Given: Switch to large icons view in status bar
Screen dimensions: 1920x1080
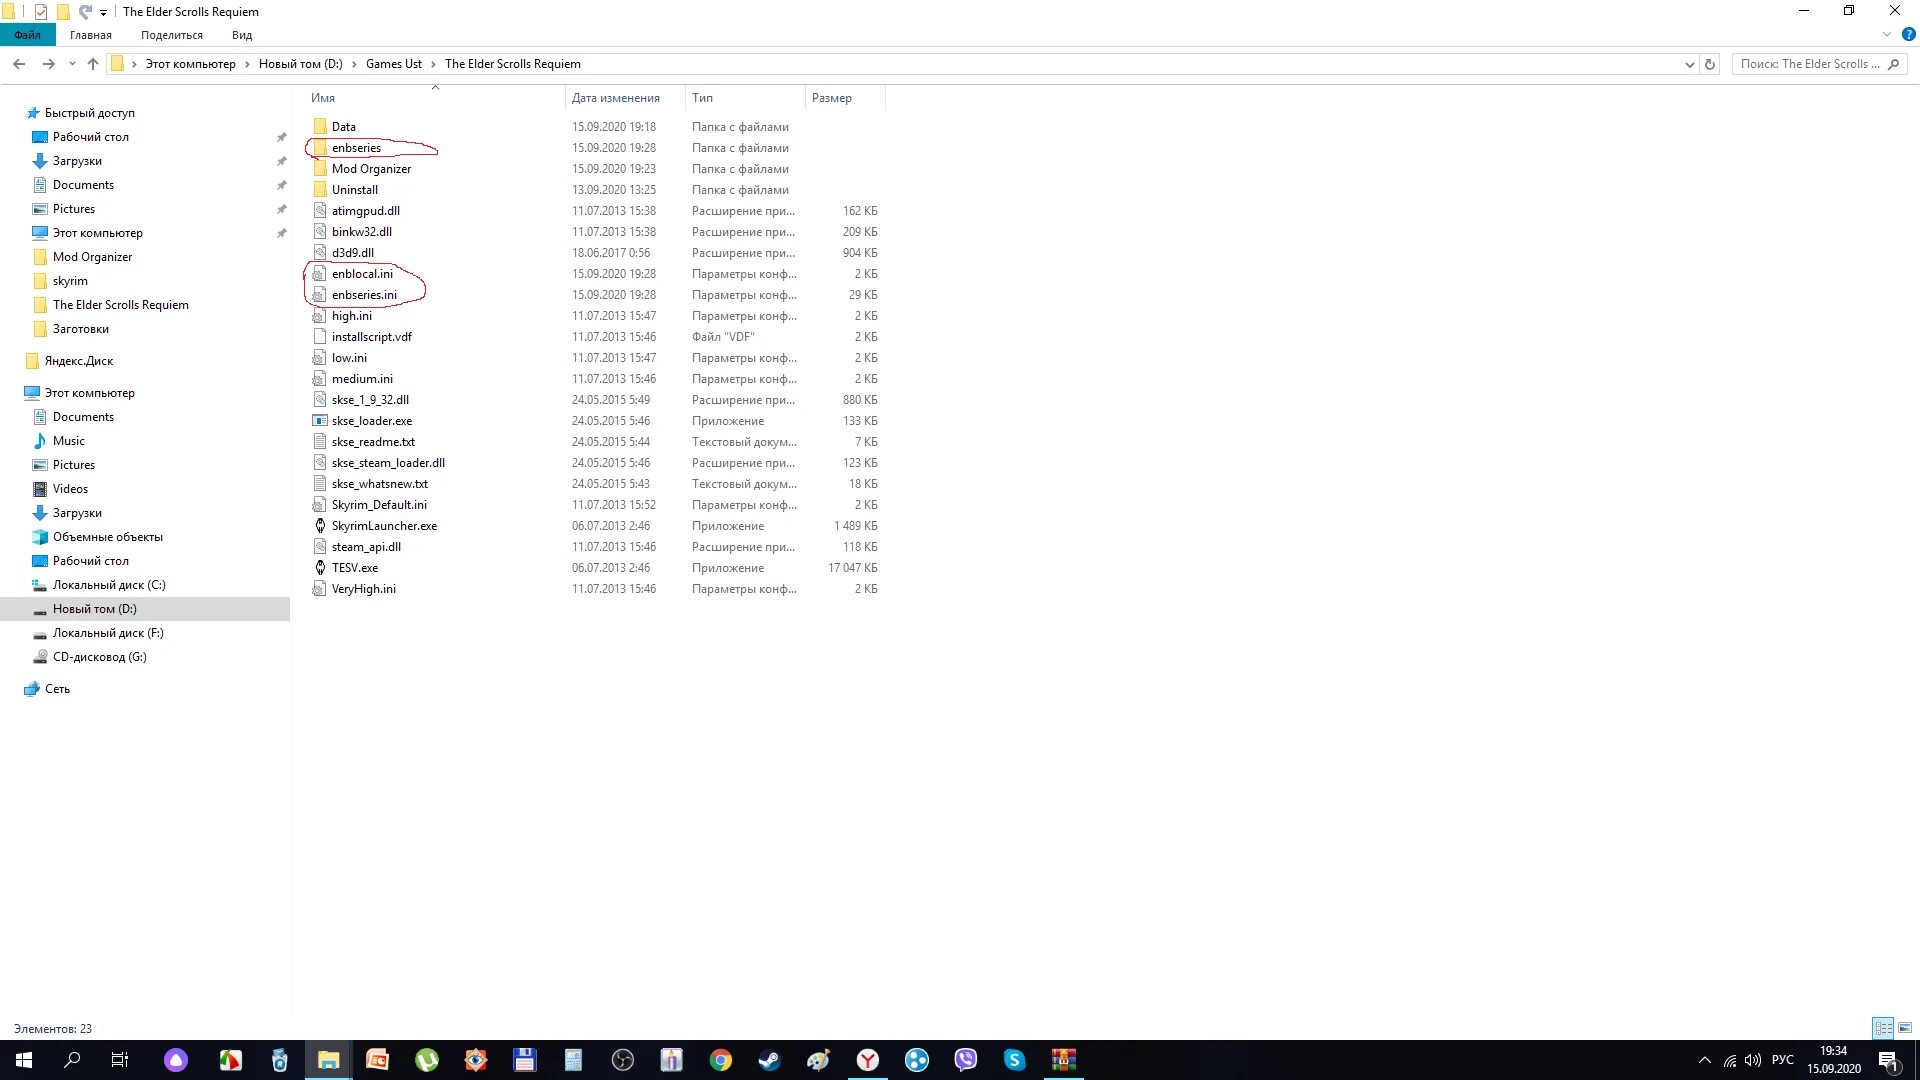Looking at the screenshot, I should point(1905,1028).
